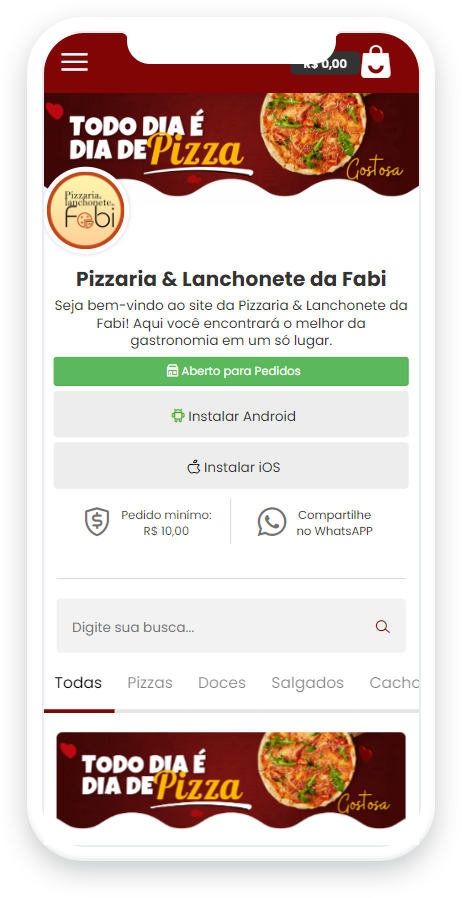Click the Apple icon beside Instalar iOS
Screen dimensions: 462x898
(194, 467)
